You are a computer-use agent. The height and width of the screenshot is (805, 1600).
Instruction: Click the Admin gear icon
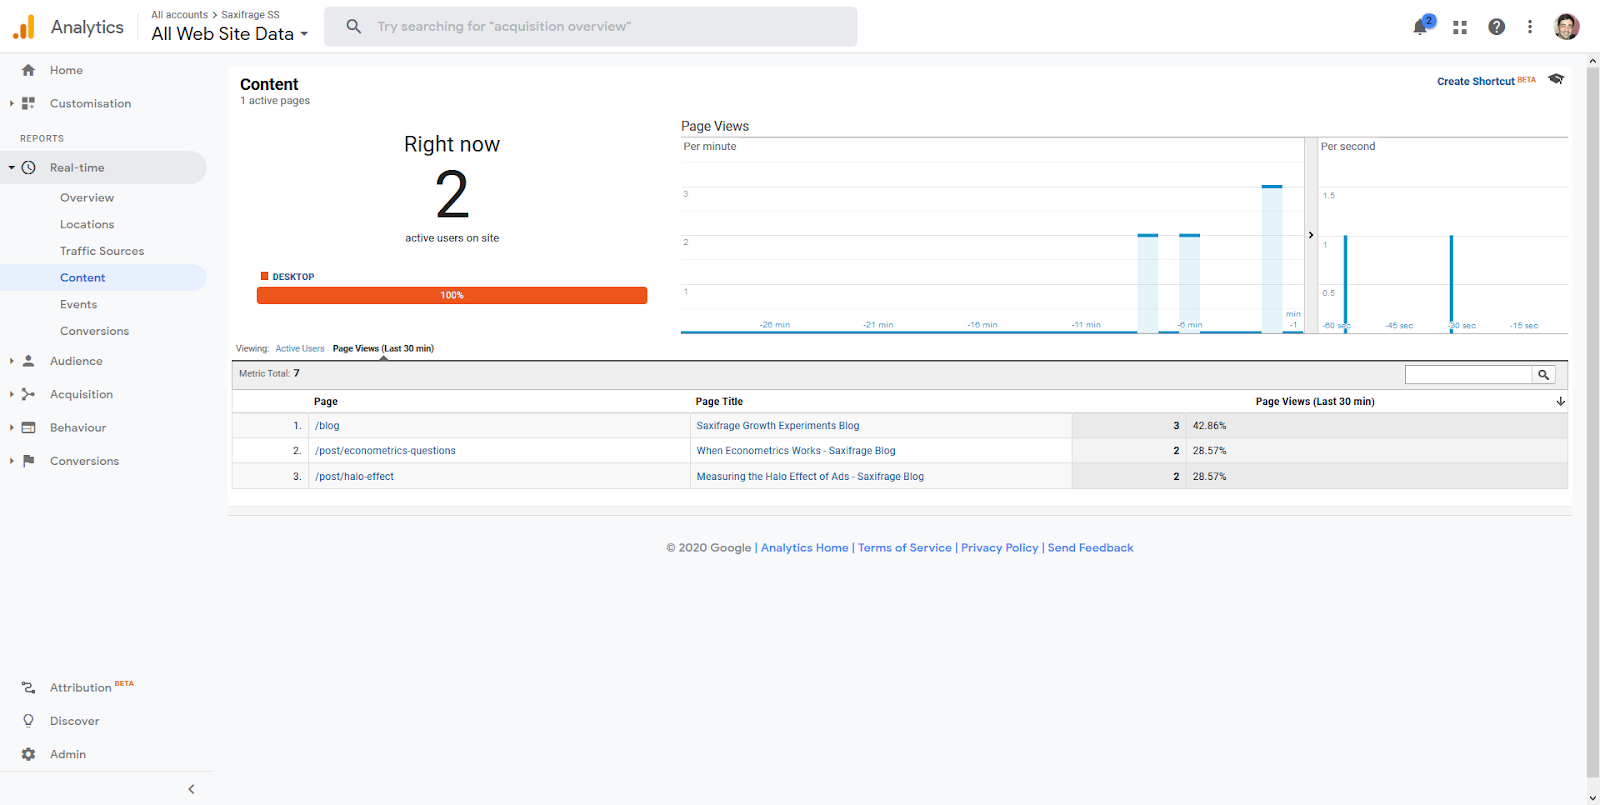point(28,754)
